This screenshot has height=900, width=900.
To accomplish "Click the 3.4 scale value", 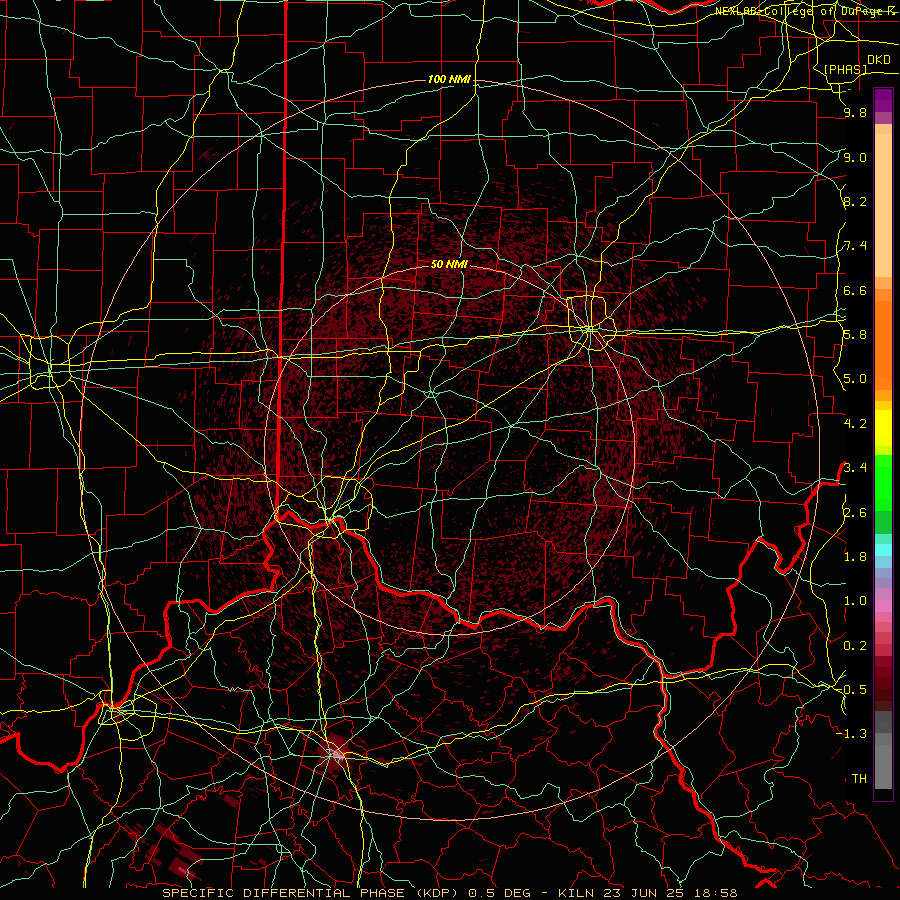I will coord(855,468).
